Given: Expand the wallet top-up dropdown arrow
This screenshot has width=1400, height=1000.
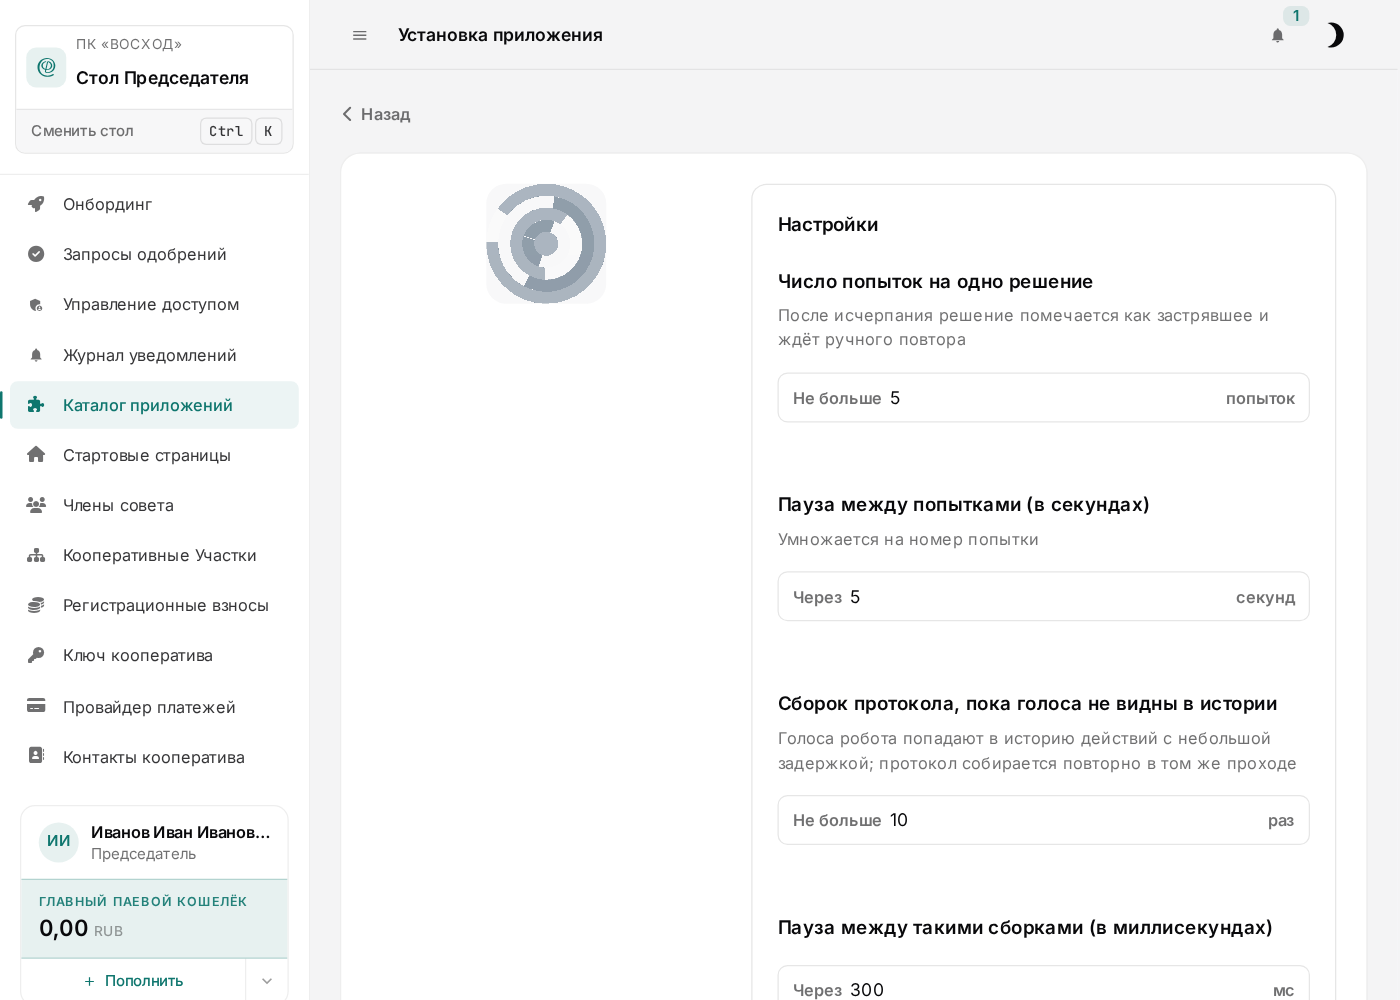Looking at the screenshot, I should click(x=267, y=980).
